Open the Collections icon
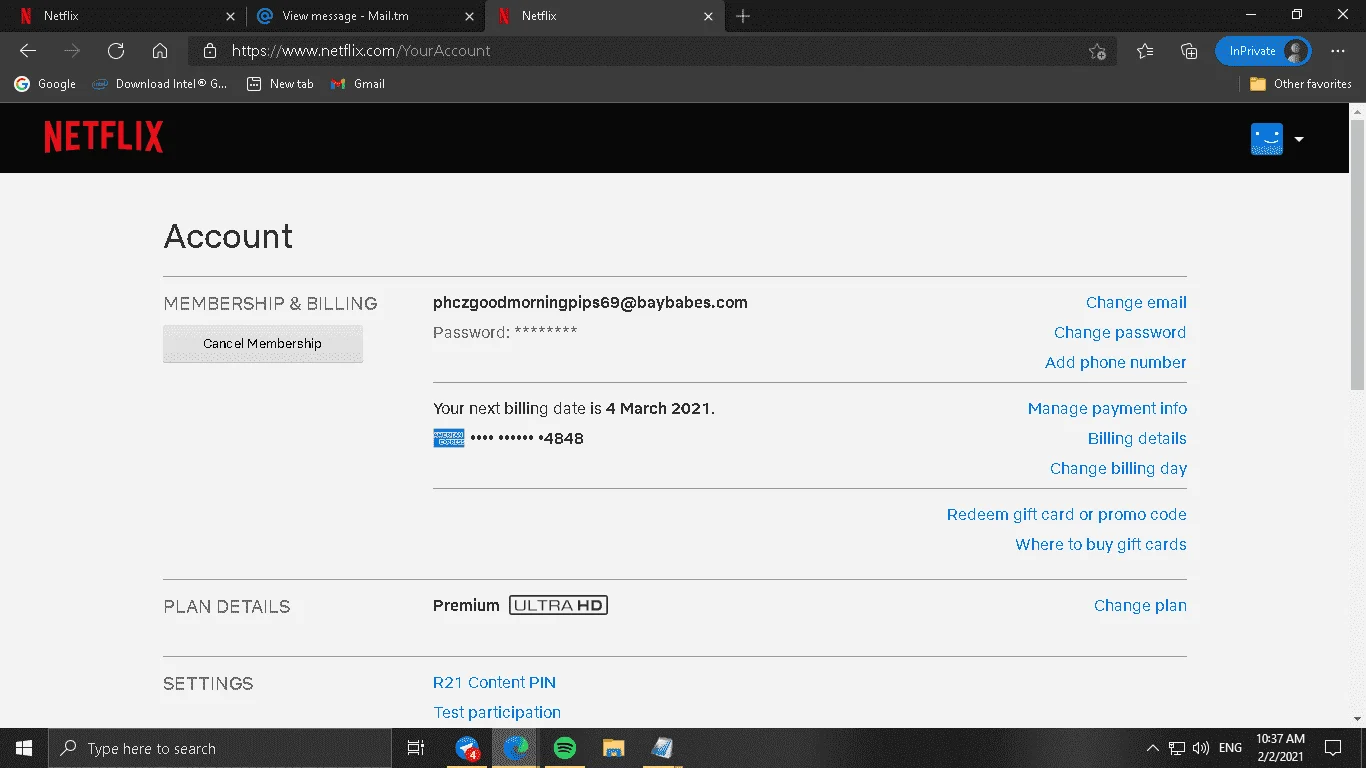This screenshot has height=768, width=1366. point(1189,51)
